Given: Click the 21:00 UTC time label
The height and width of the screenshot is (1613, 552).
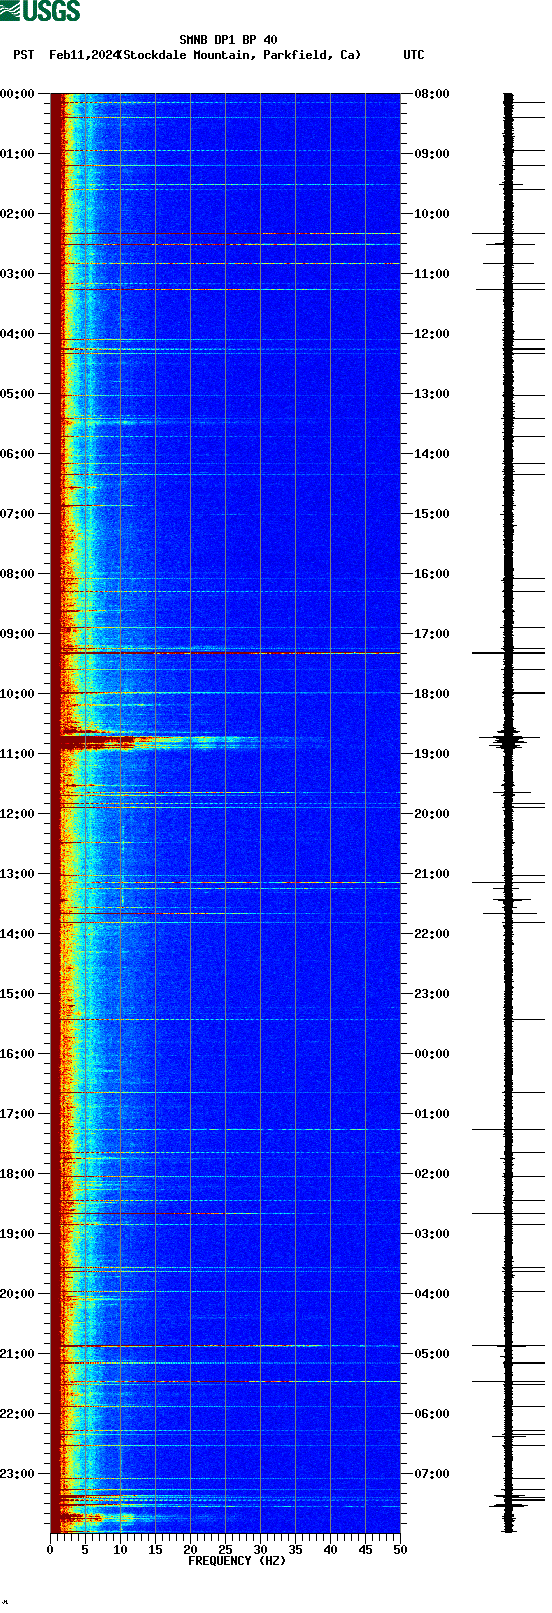Looking at the screenshot, I should (432, 874).
